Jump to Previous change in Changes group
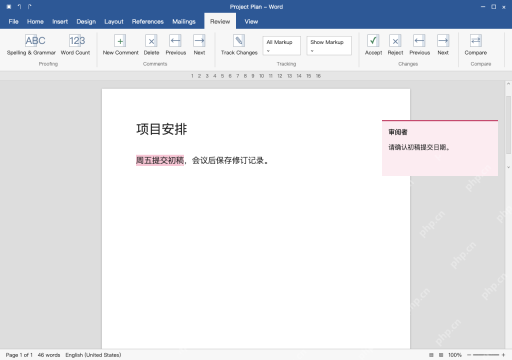Viewport: 512px width, 360px height. (420, 45)
